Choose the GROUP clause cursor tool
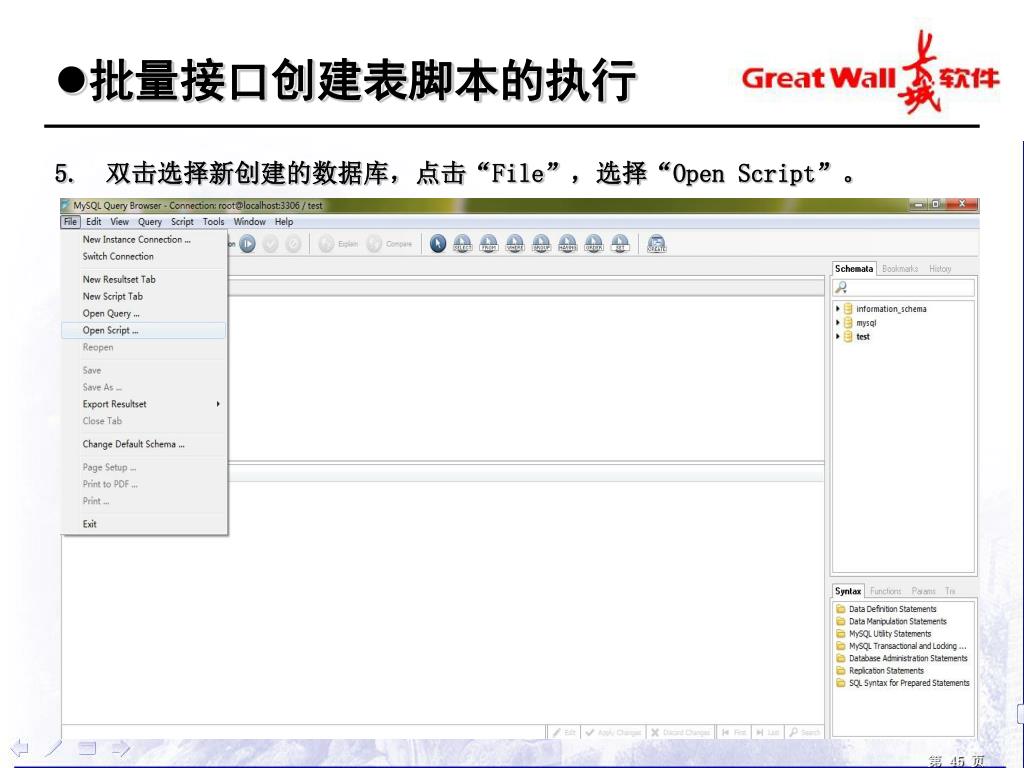 point(541,244)
